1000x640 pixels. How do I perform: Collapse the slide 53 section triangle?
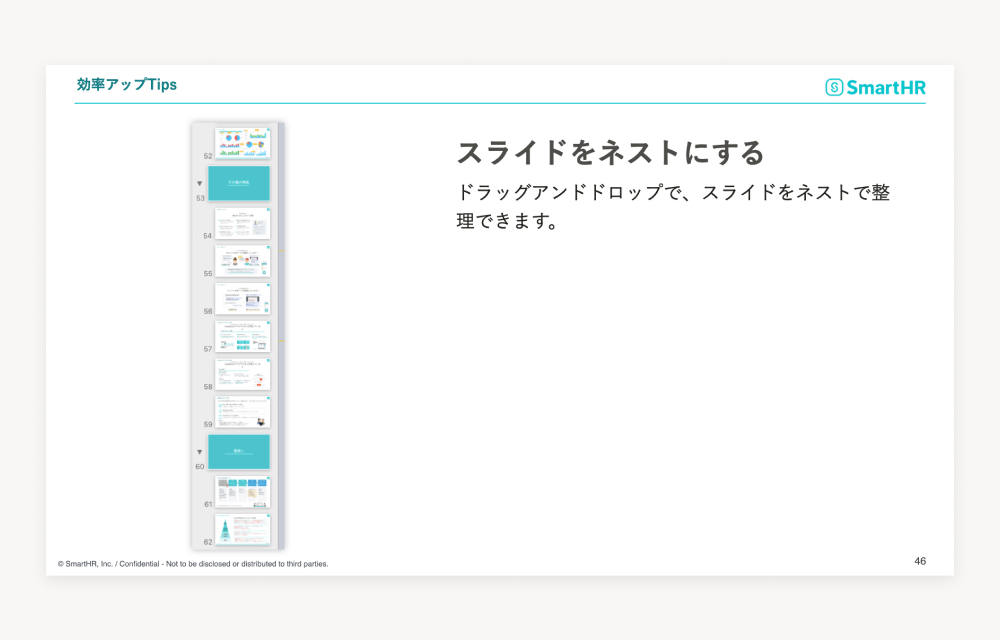pyautogui.click(x=200, y=184)
